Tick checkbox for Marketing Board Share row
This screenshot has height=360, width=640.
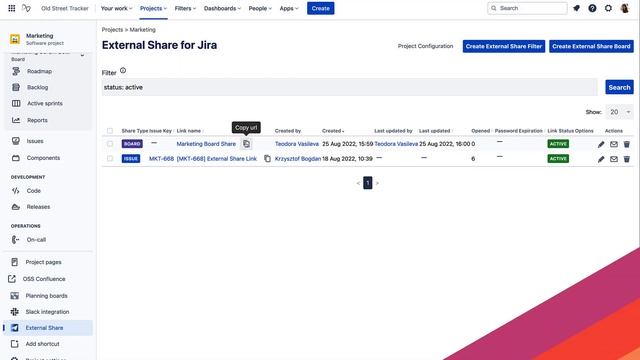pyautogui.click(x=110, y=144)
